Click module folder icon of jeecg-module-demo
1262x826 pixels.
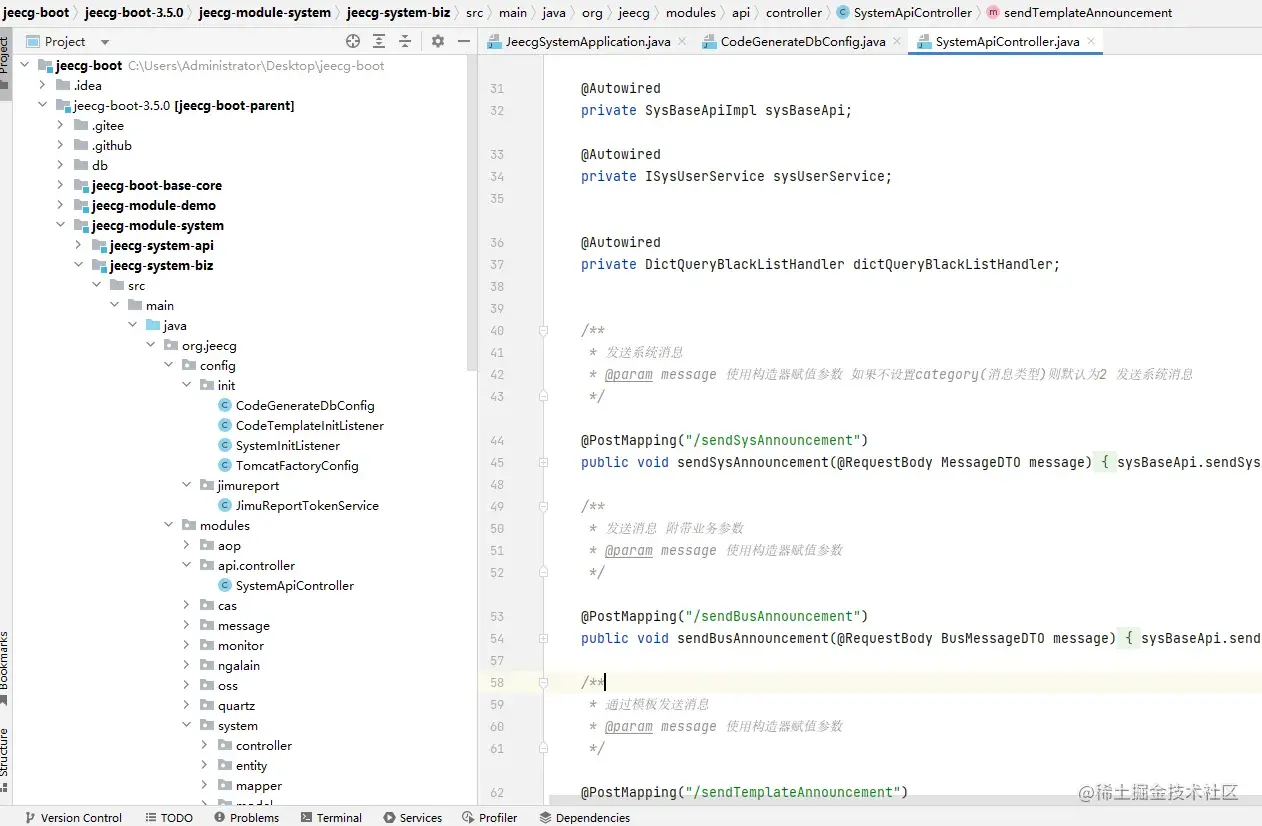(x=81, y=205)
